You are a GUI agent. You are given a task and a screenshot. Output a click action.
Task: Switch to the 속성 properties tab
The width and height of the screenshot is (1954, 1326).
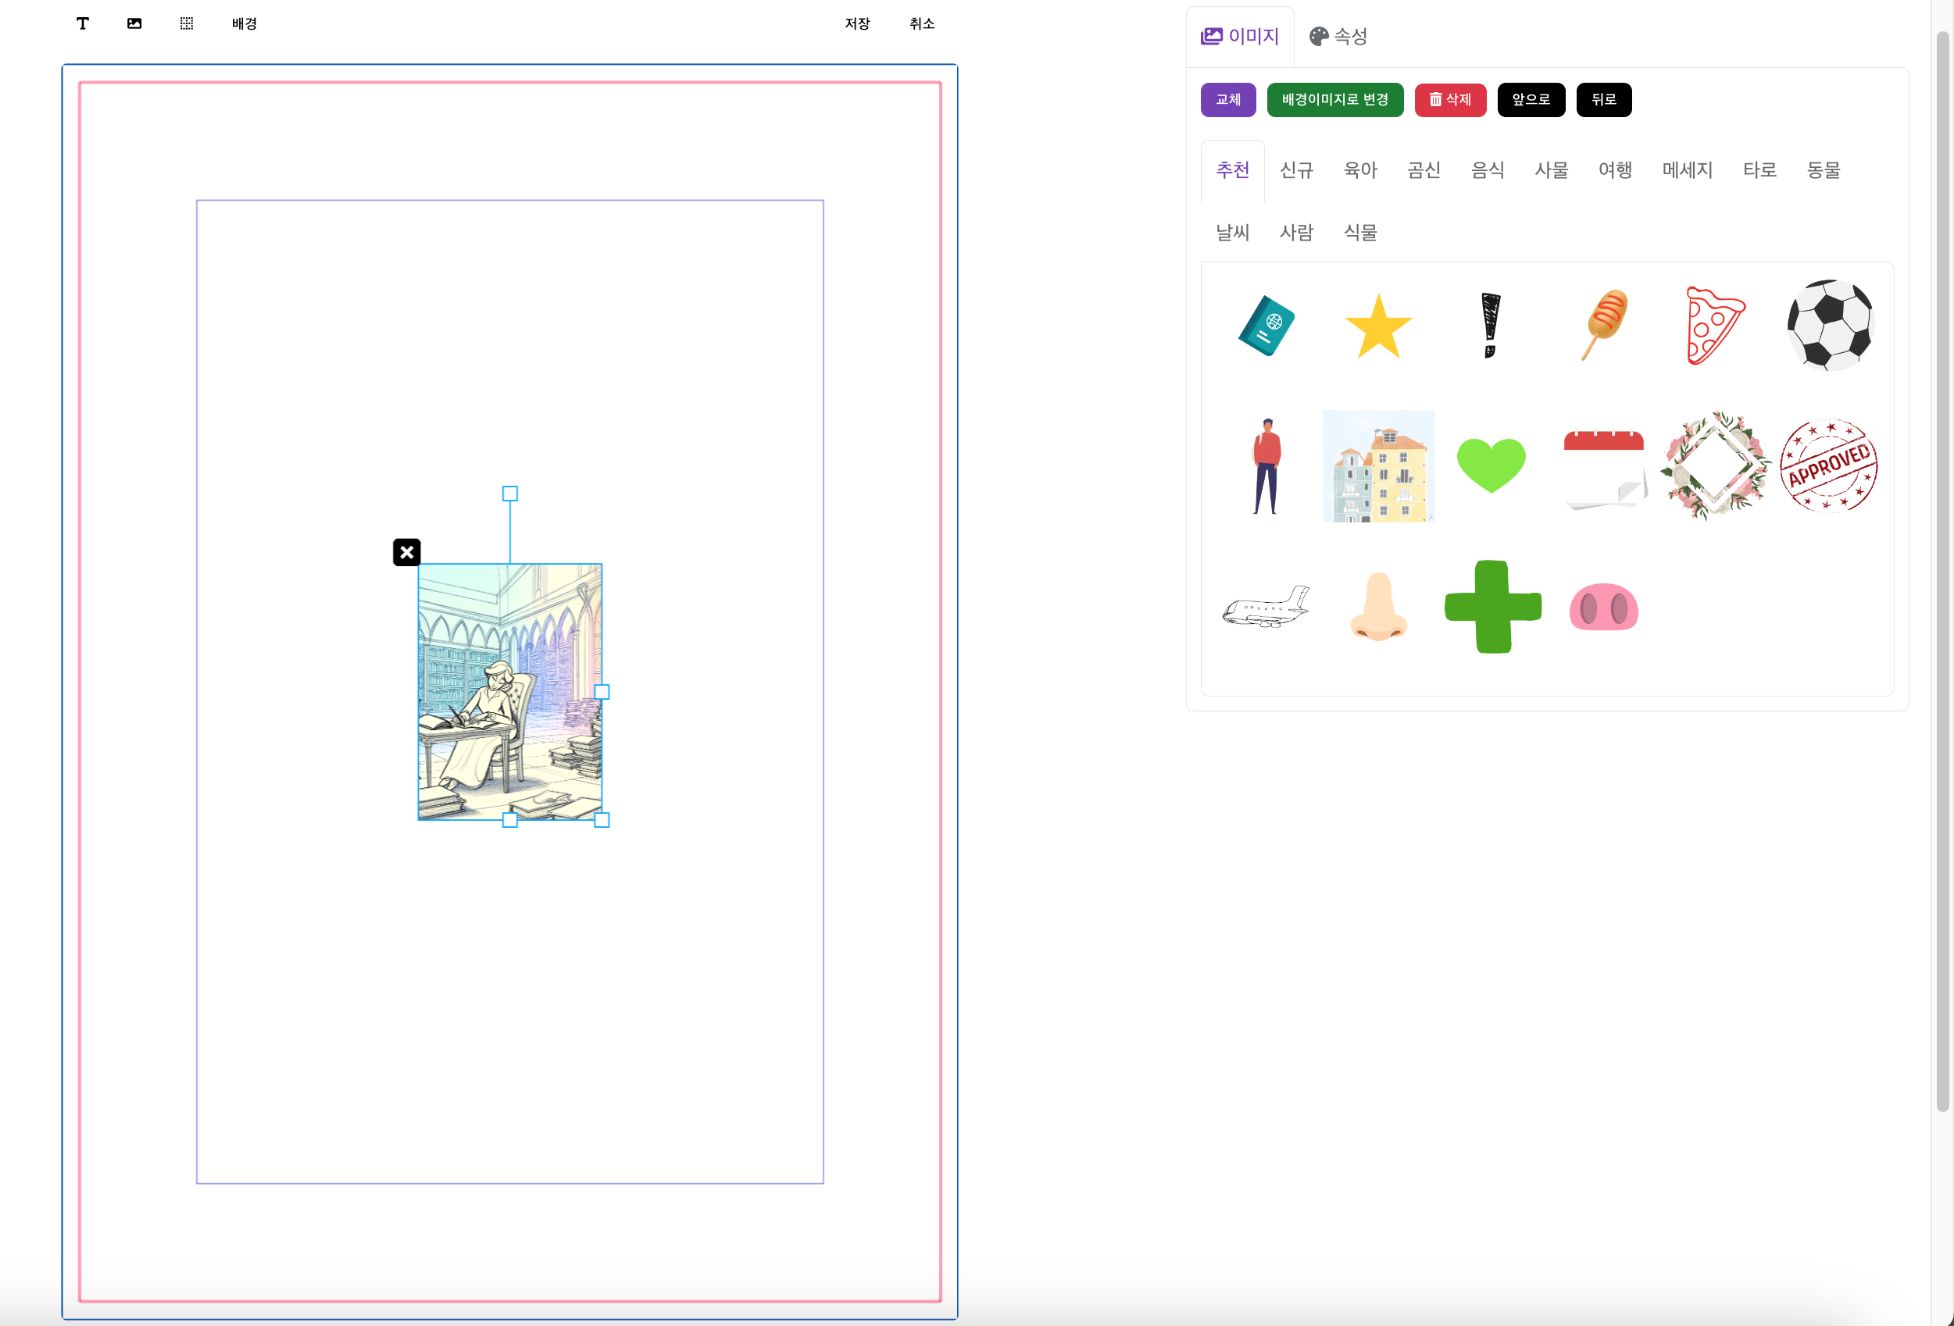coord(1338,36)
